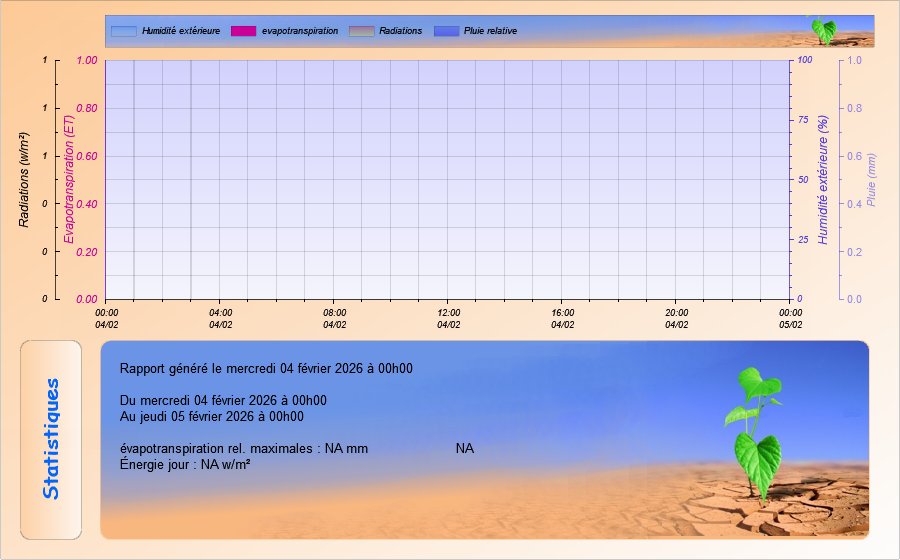Viewport: 900px width, 560px height.
Task: Click the 0.8 rain axis value
Action: [854, 108]
